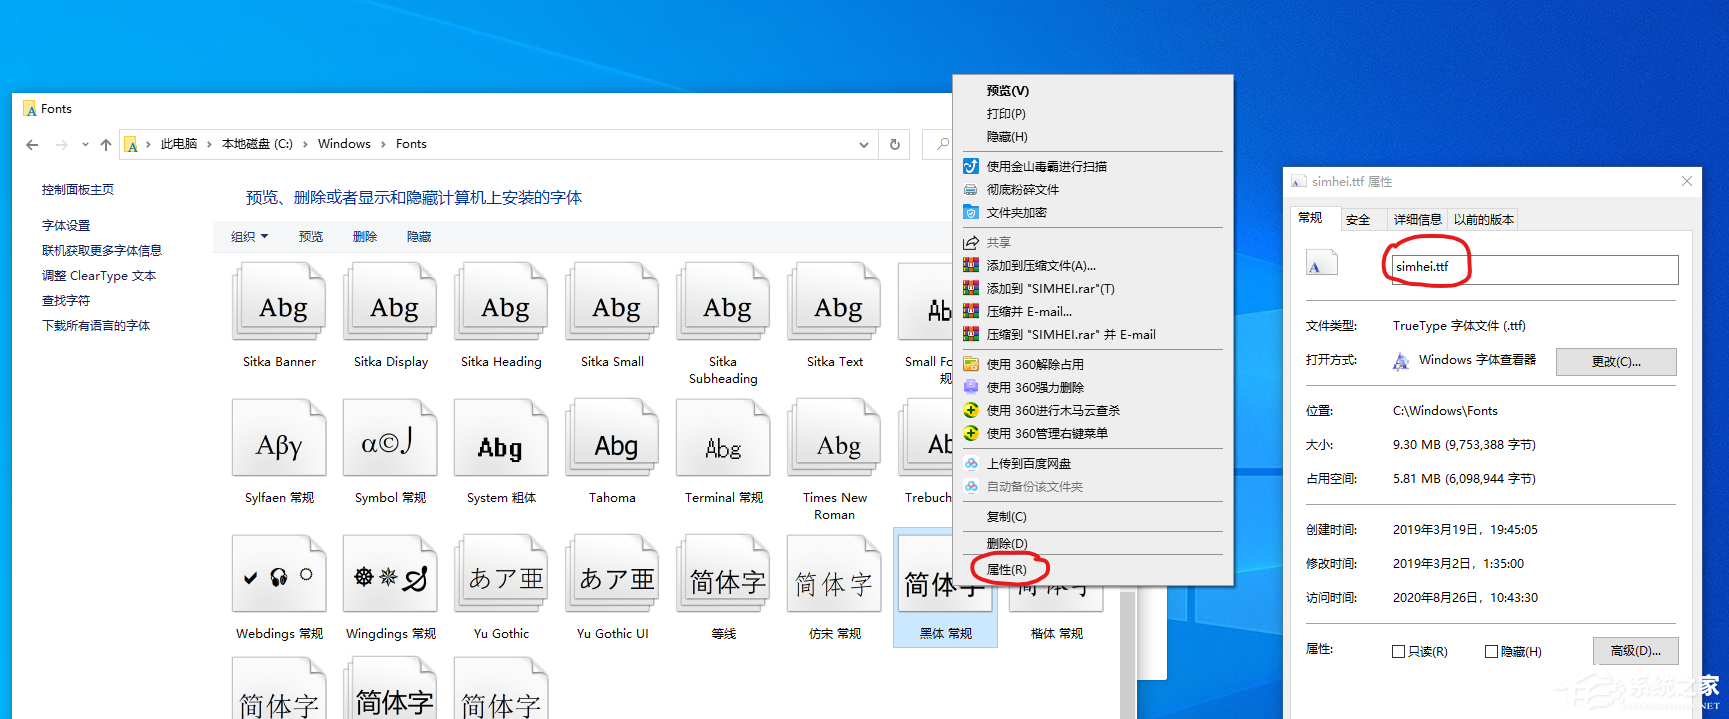Viewport: 1729px width, 719px height.
Task: Expand the chevron after 本地磁盘 (C:)
Action: tap(305, 145)
